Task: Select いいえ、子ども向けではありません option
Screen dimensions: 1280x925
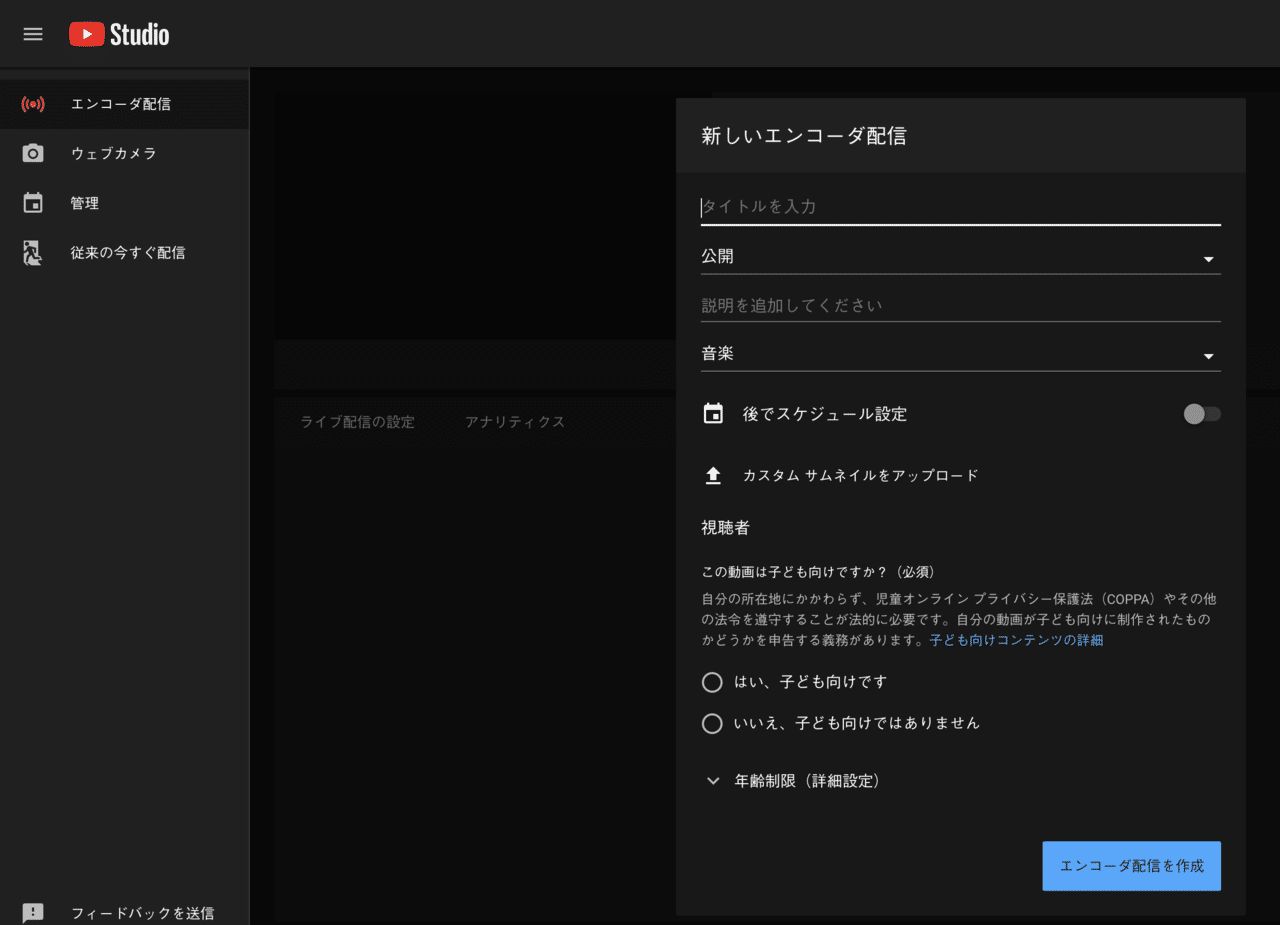Action: [712, 723]
